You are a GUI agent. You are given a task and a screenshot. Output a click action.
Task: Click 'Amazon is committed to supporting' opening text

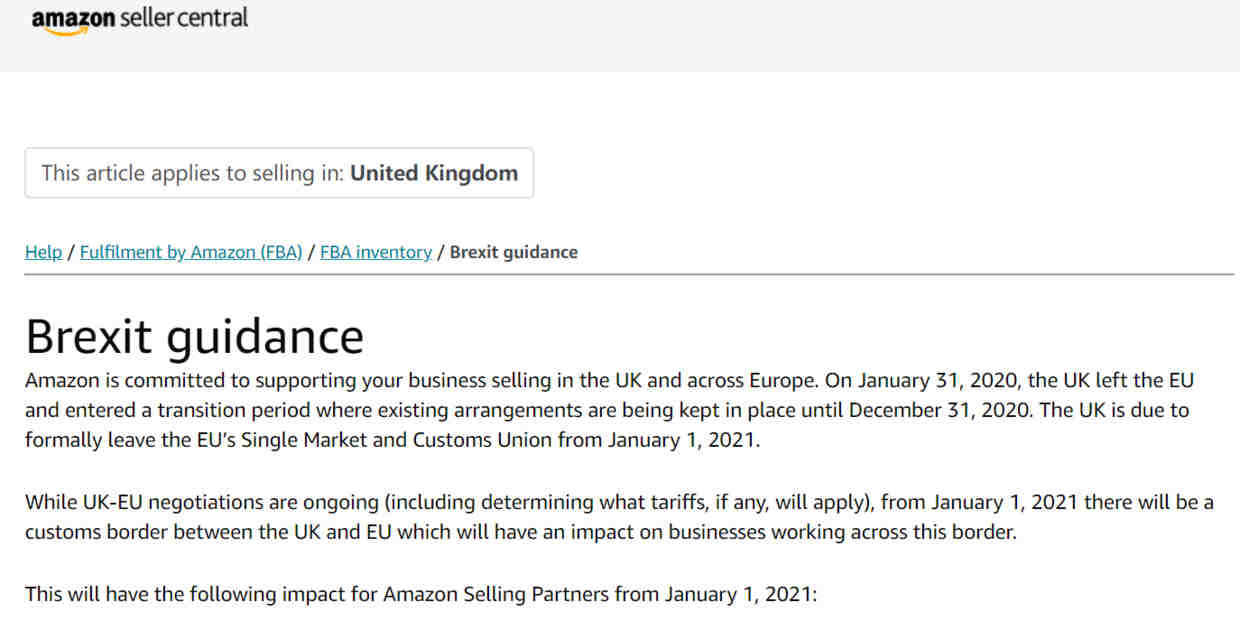pos(166,381)
